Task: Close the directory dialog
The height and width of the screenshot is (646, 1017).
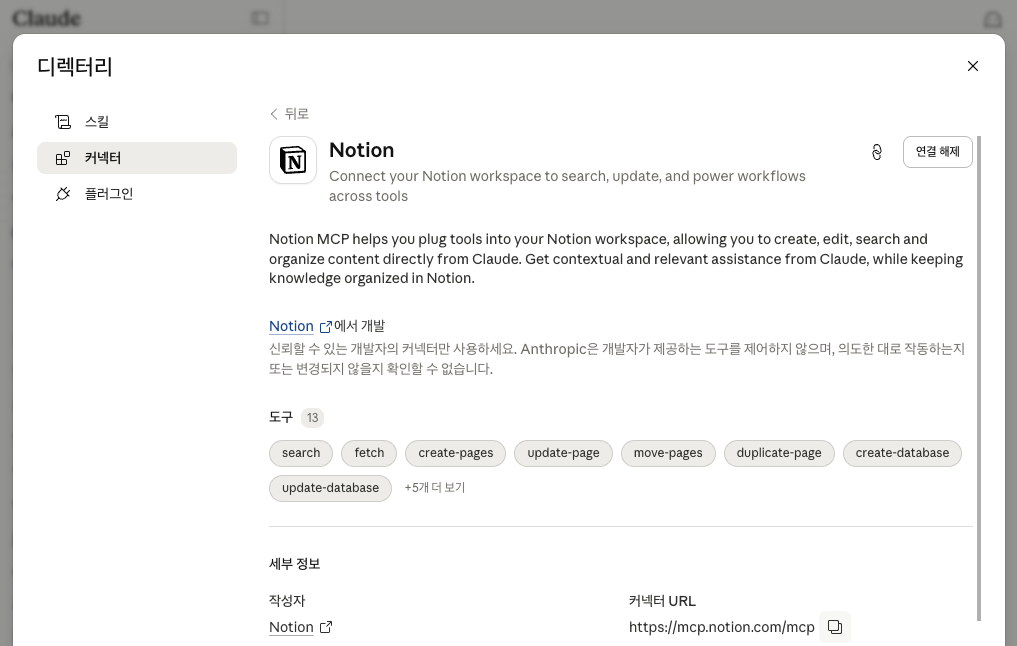Action: [972, 66]
